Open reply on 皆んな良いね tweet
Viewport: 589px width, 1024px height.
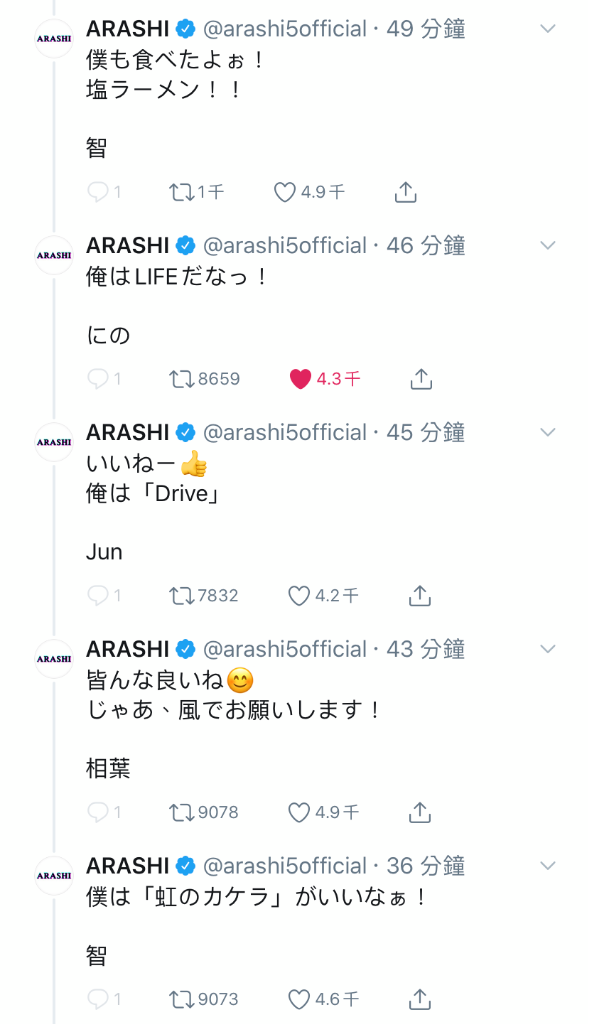click(97, 812)
